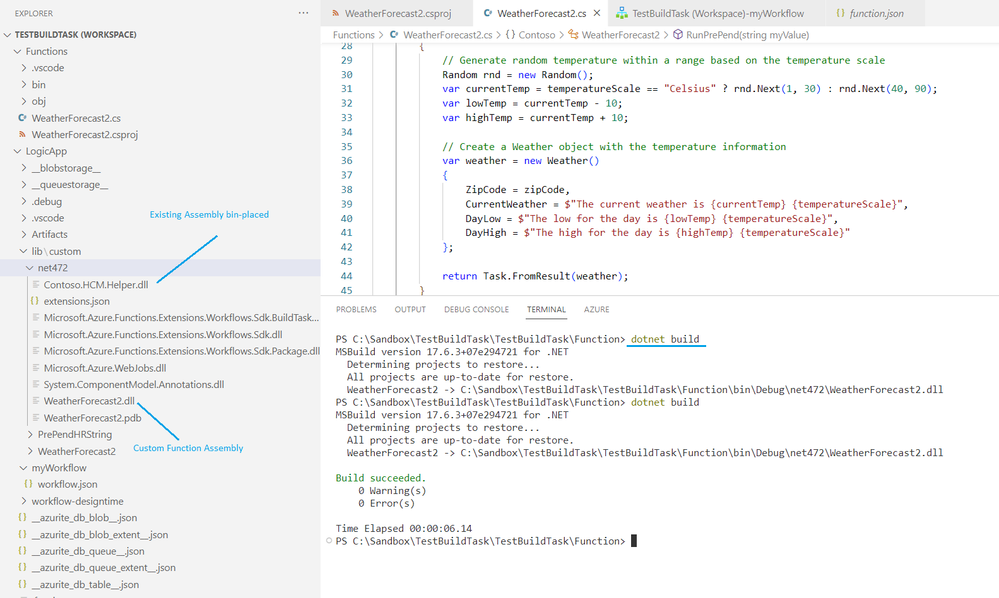Click 'Build succeeded.' text in terminal
Viewport: 999px width, 598px height.
pos(380,478)
